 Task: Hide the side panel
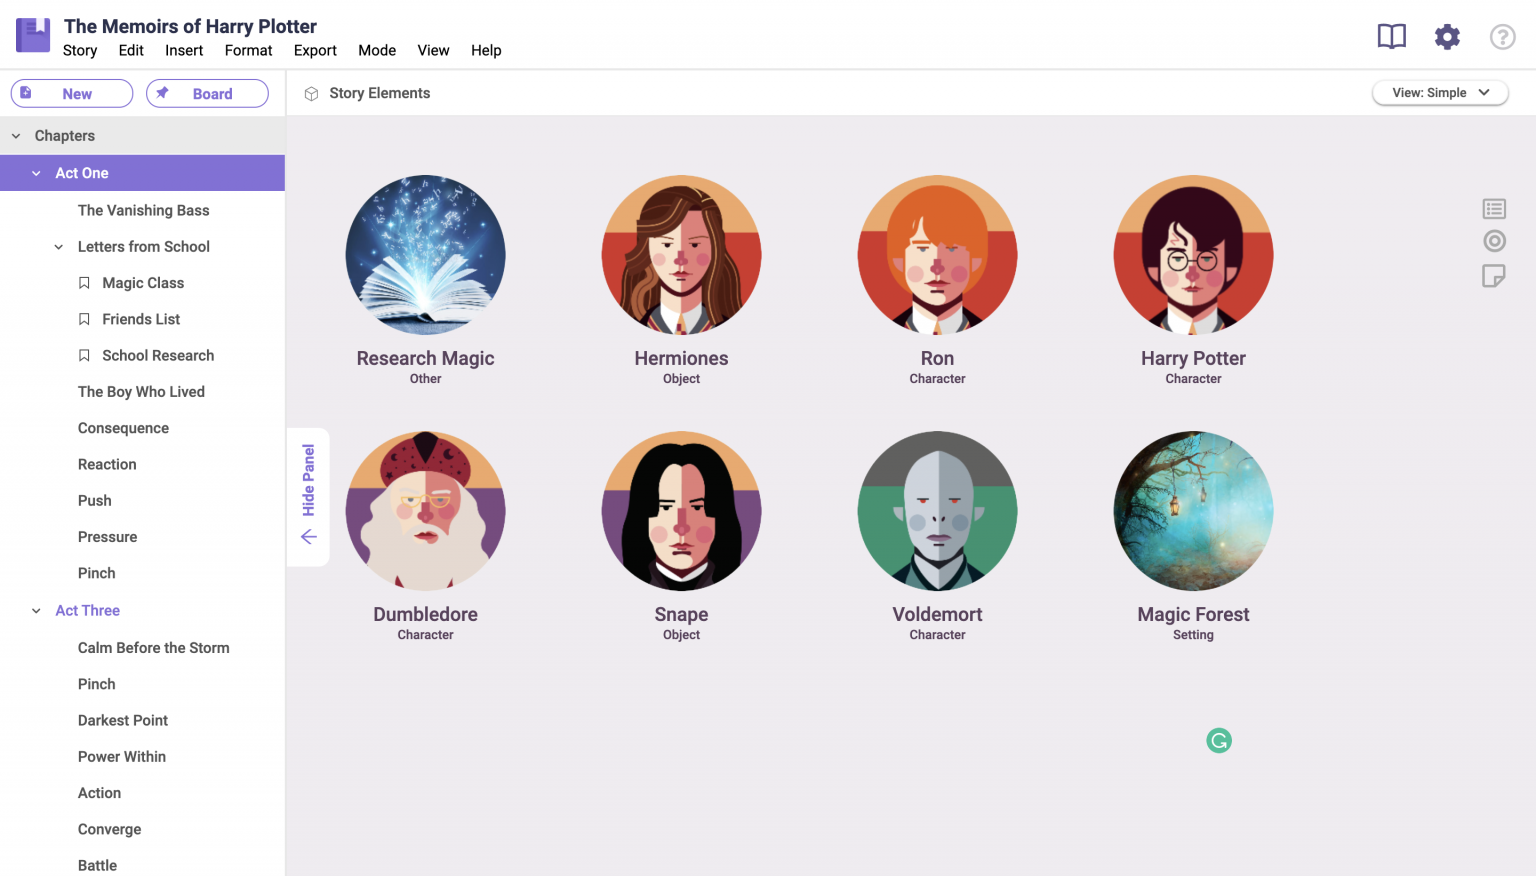tap(308, 497)
